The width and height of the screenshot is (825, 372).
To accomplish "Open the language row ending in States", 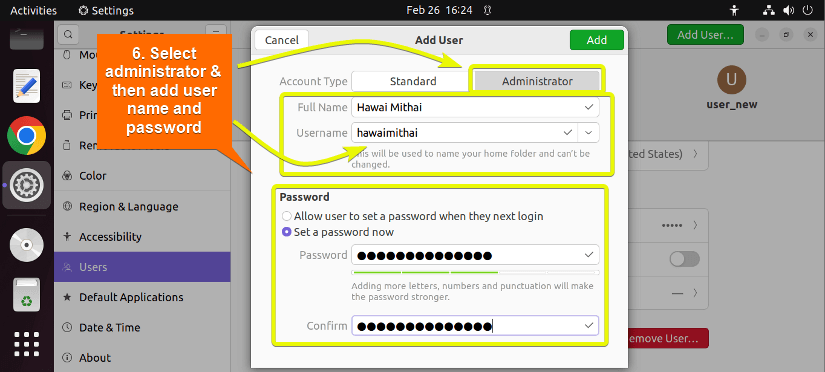I will tap(668, 154).
